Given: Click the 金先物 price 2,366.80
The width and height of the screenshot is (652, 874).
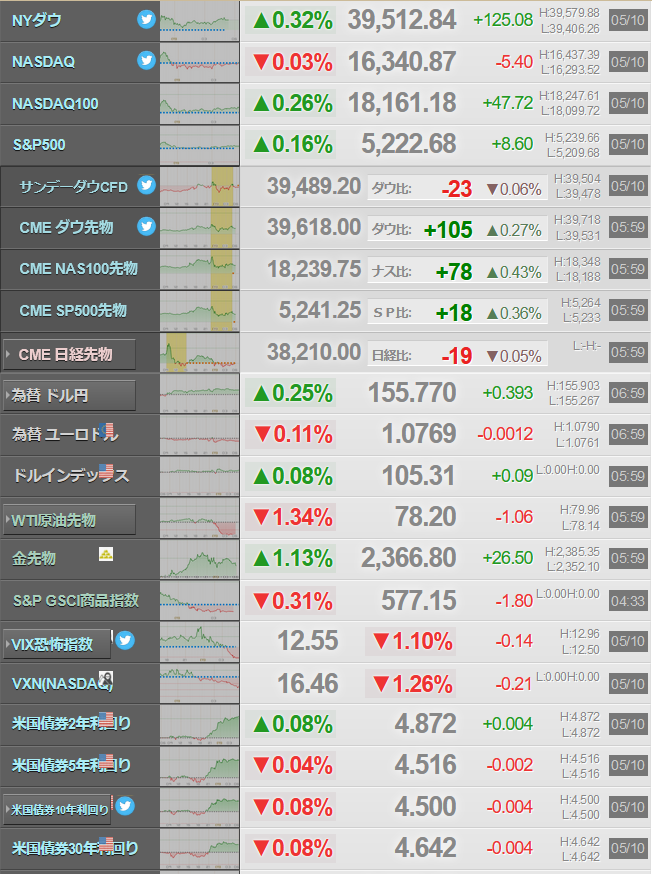Looking at the screenshot, I should click(408, 558).
